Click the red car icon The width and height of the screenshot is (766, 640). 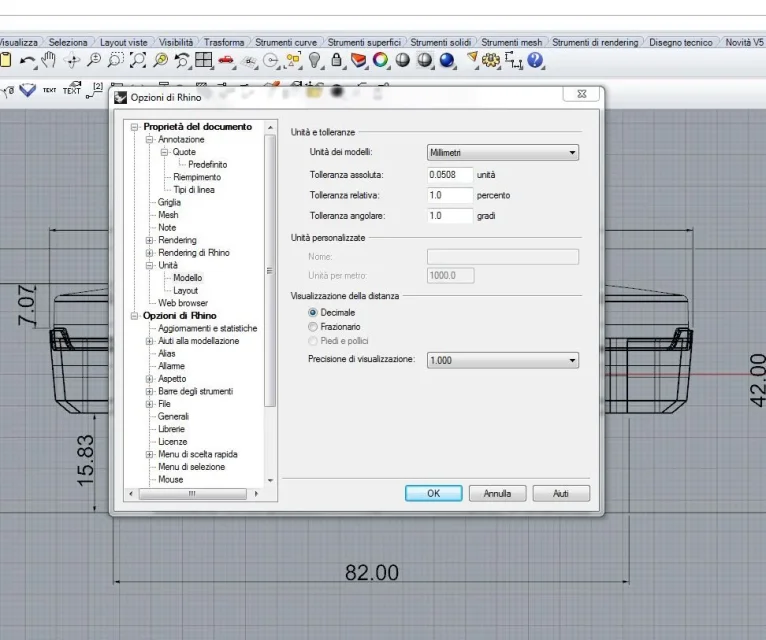tap(226, 61)
